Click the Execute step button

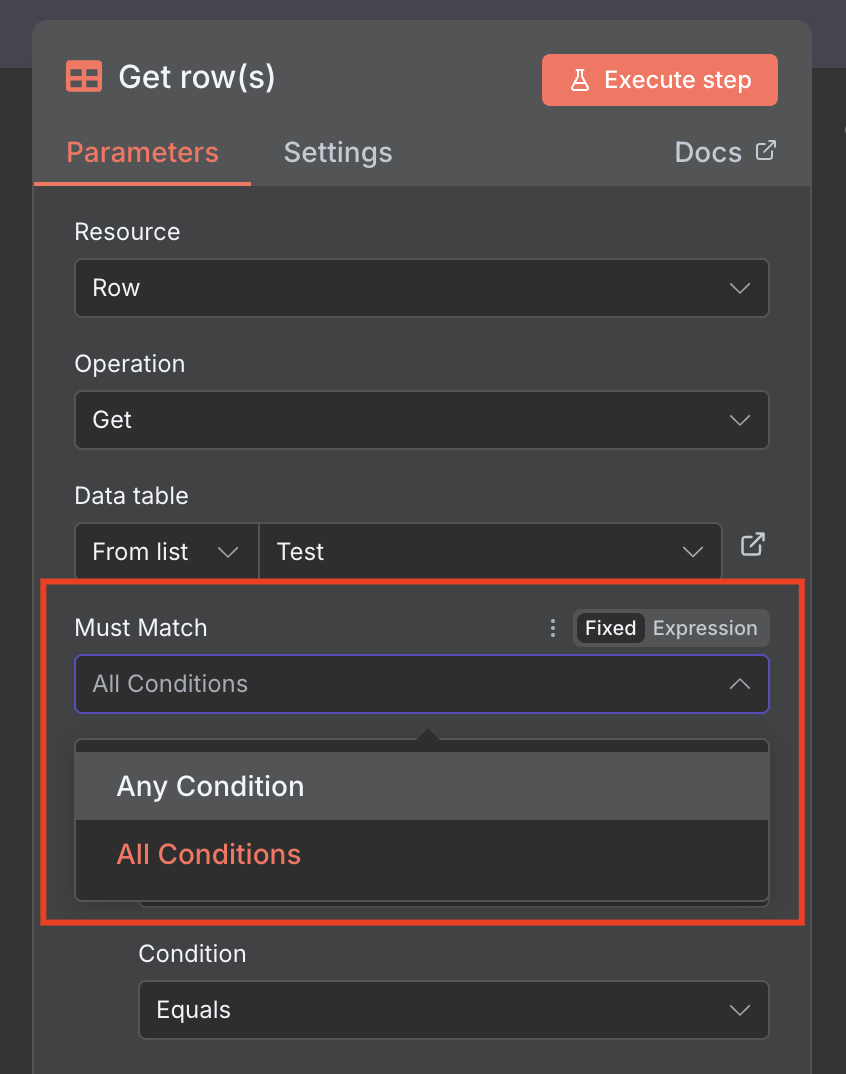point(660,80)
